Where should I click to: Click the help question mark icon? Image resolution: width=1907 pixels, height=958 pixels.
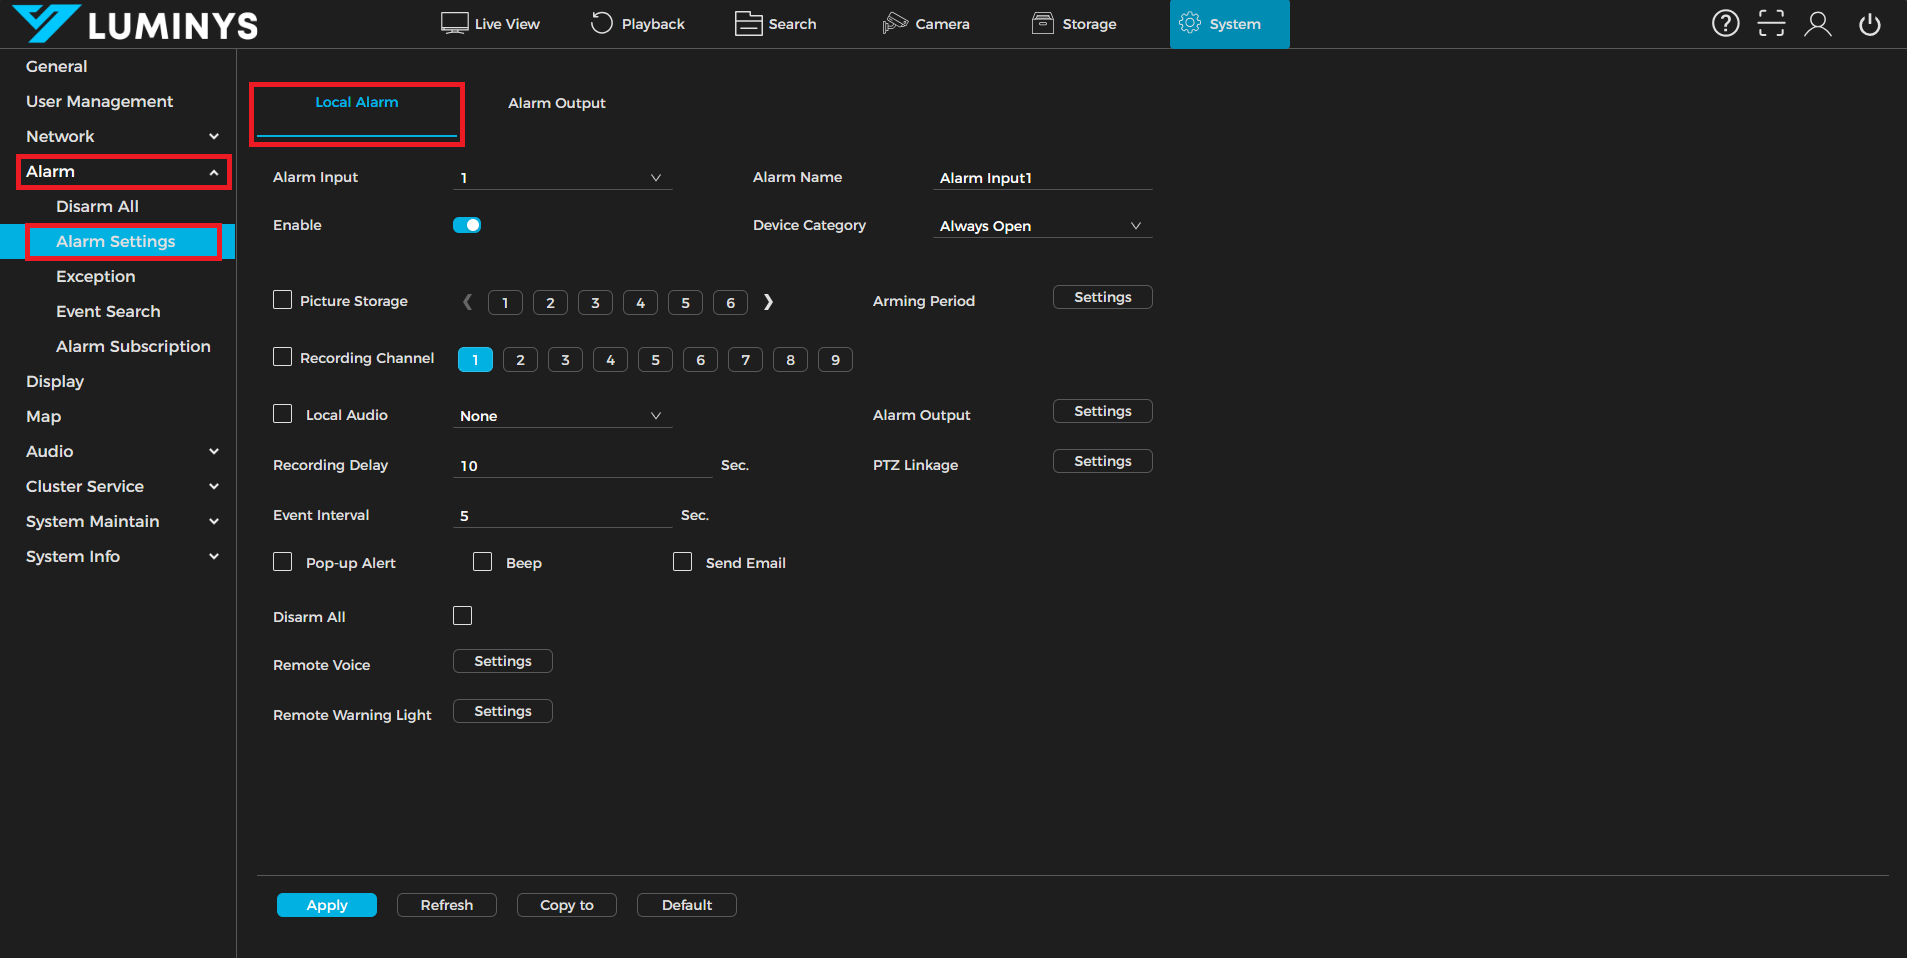(x=1725, y=23)
